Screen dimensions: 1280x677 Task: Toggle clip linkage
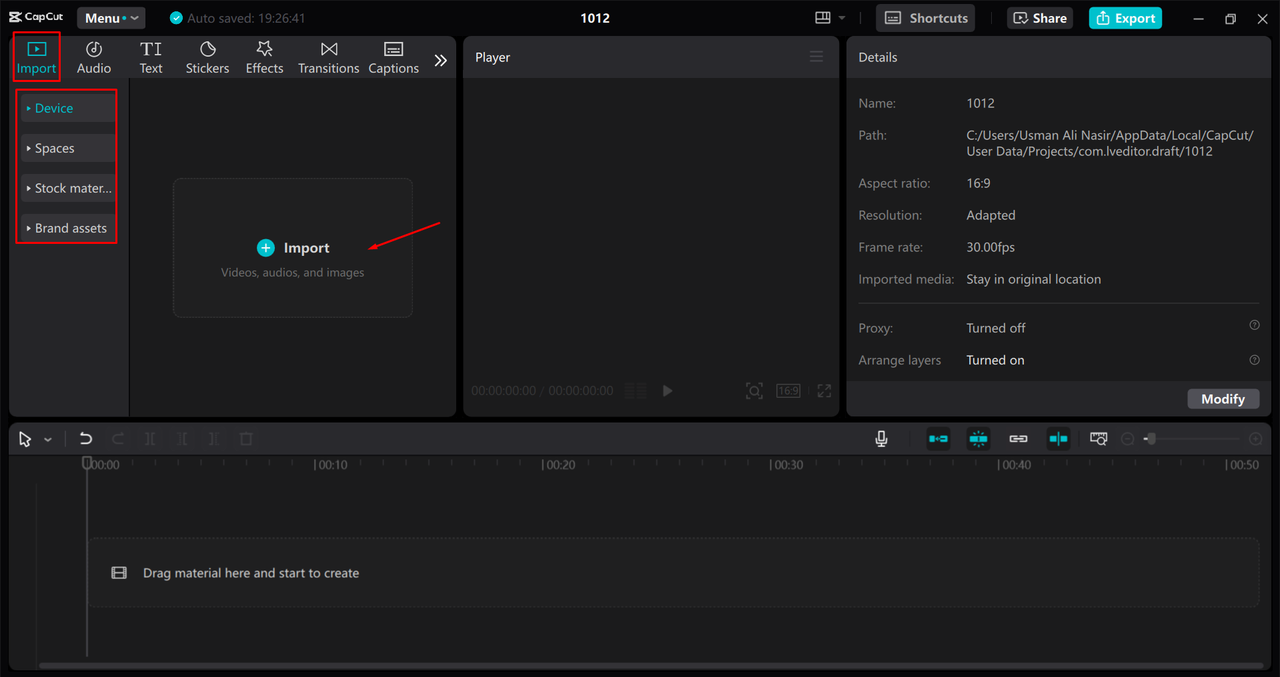1018,439
